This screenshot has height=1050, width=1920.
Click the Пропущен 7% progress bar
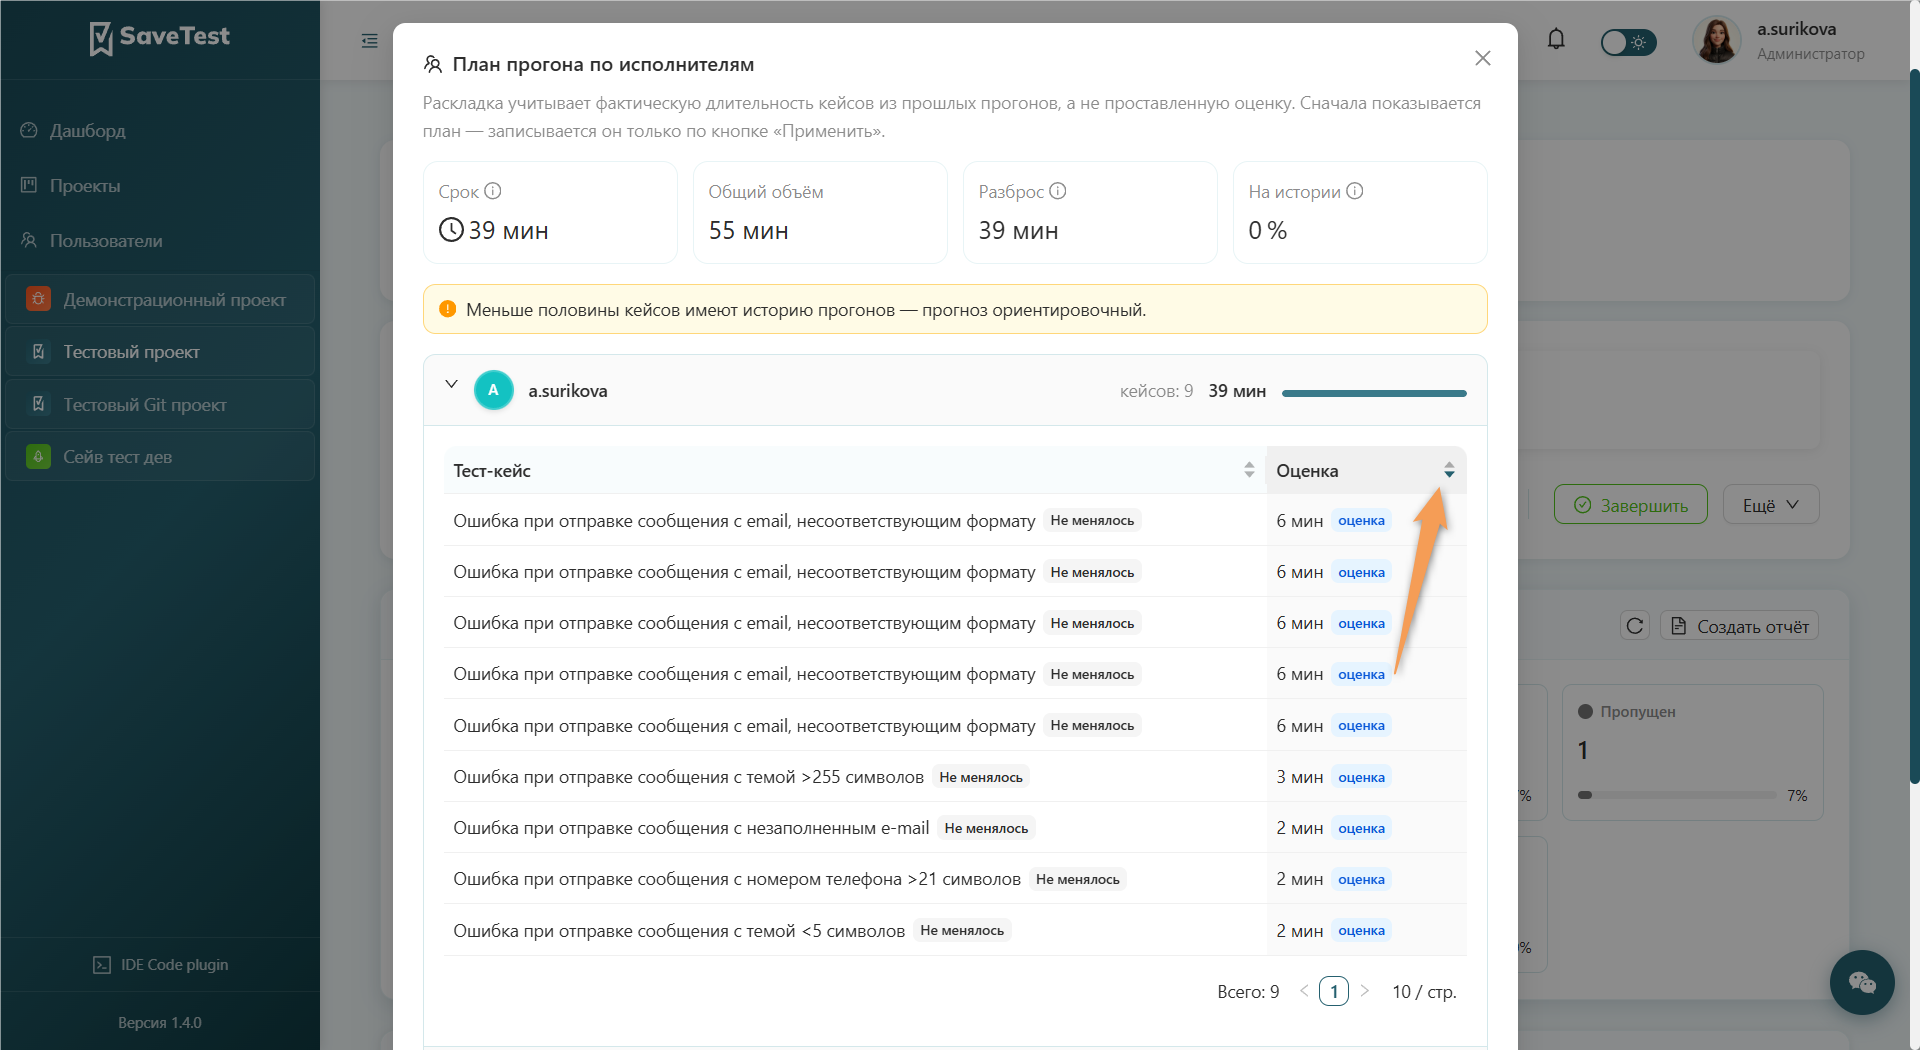tap(1677, 795)
